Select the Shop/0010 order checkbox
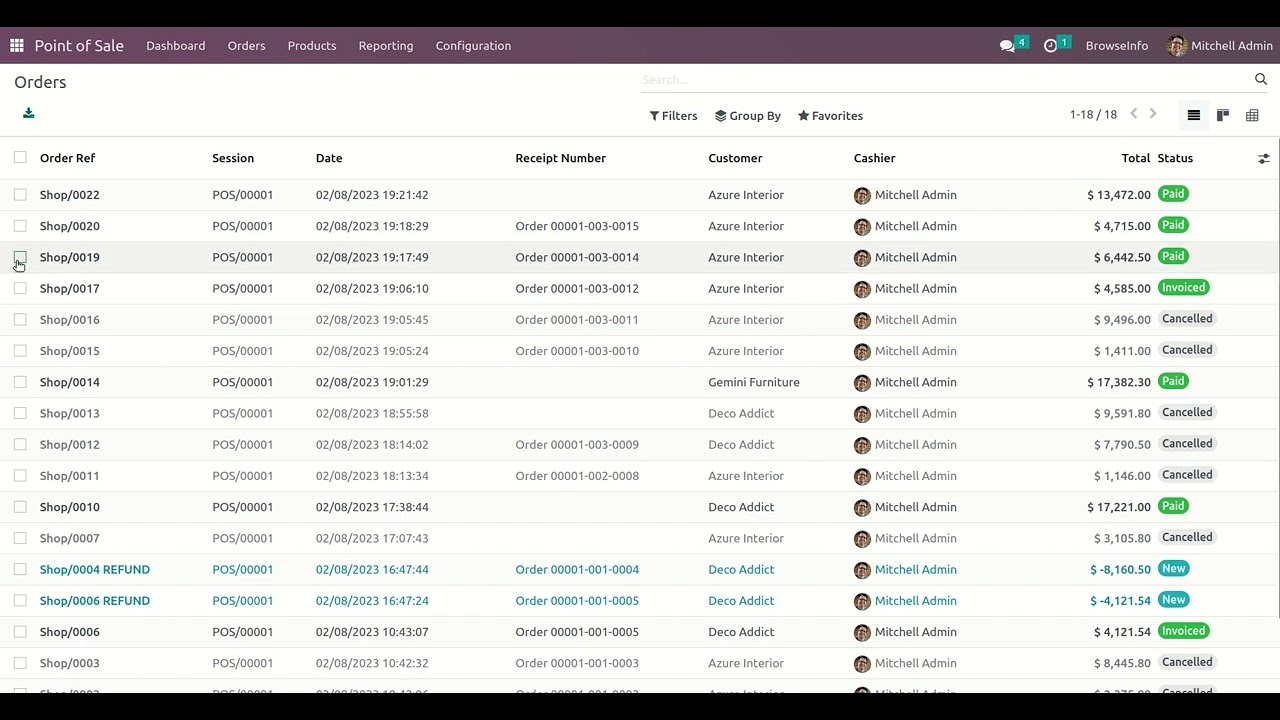 tap(20, 507)
